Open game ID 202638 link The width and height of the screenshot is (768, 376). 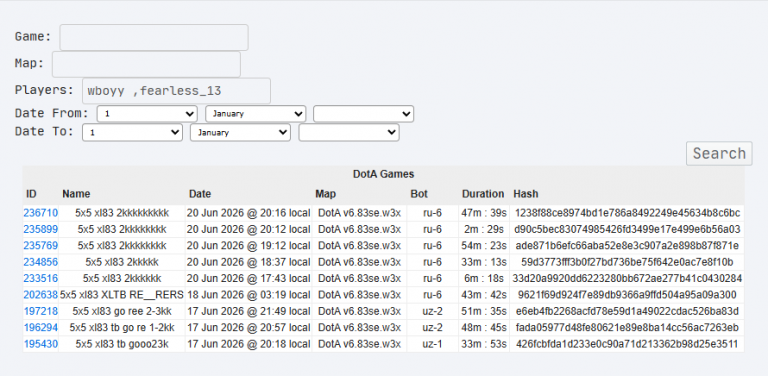pyautogui.click(x=41, y=295)
